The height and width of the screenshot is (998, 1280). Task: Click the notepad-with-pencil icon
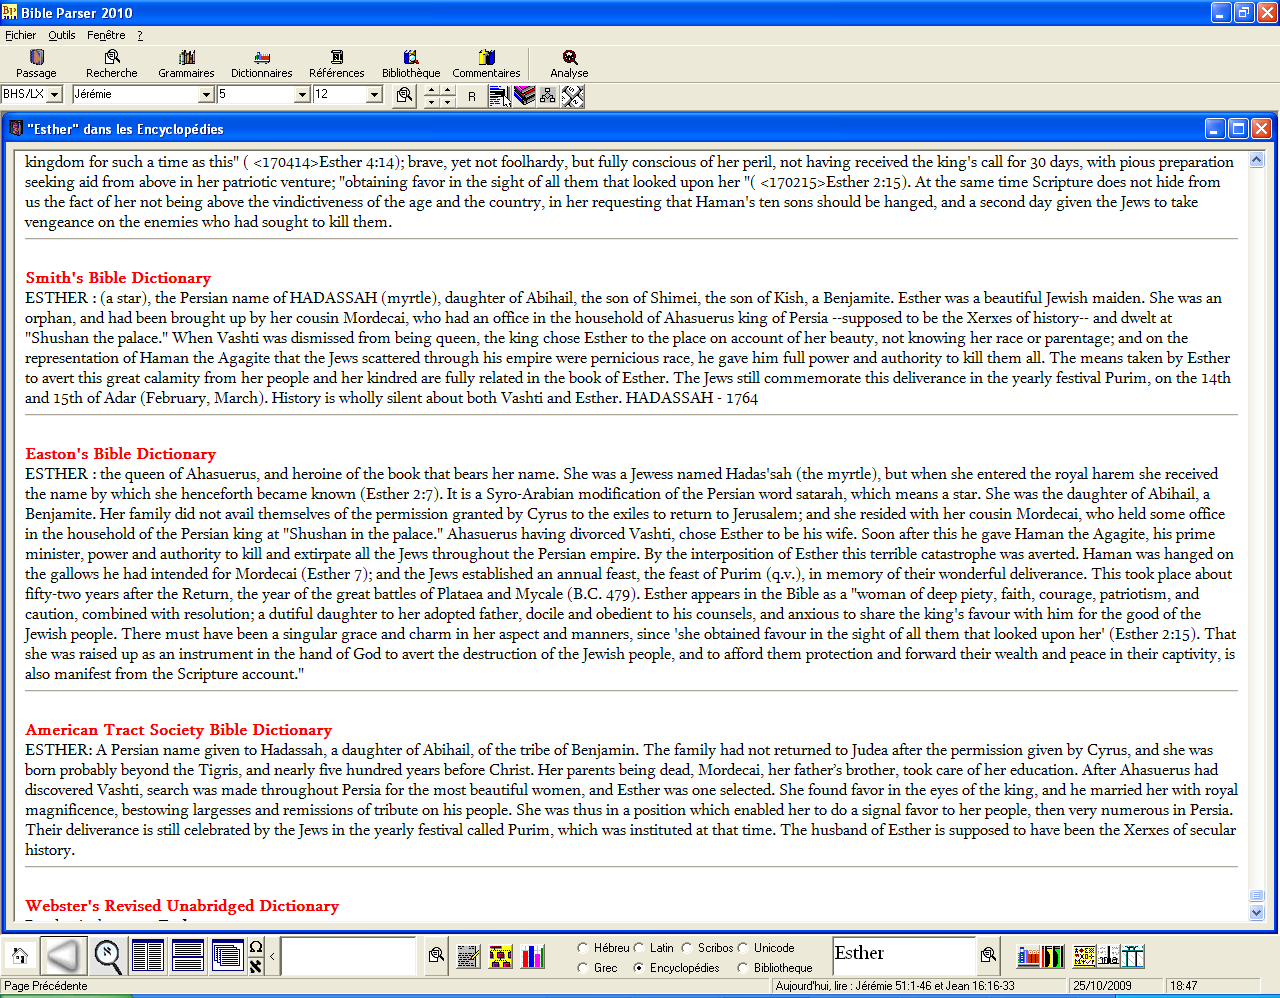click(469, 956)
